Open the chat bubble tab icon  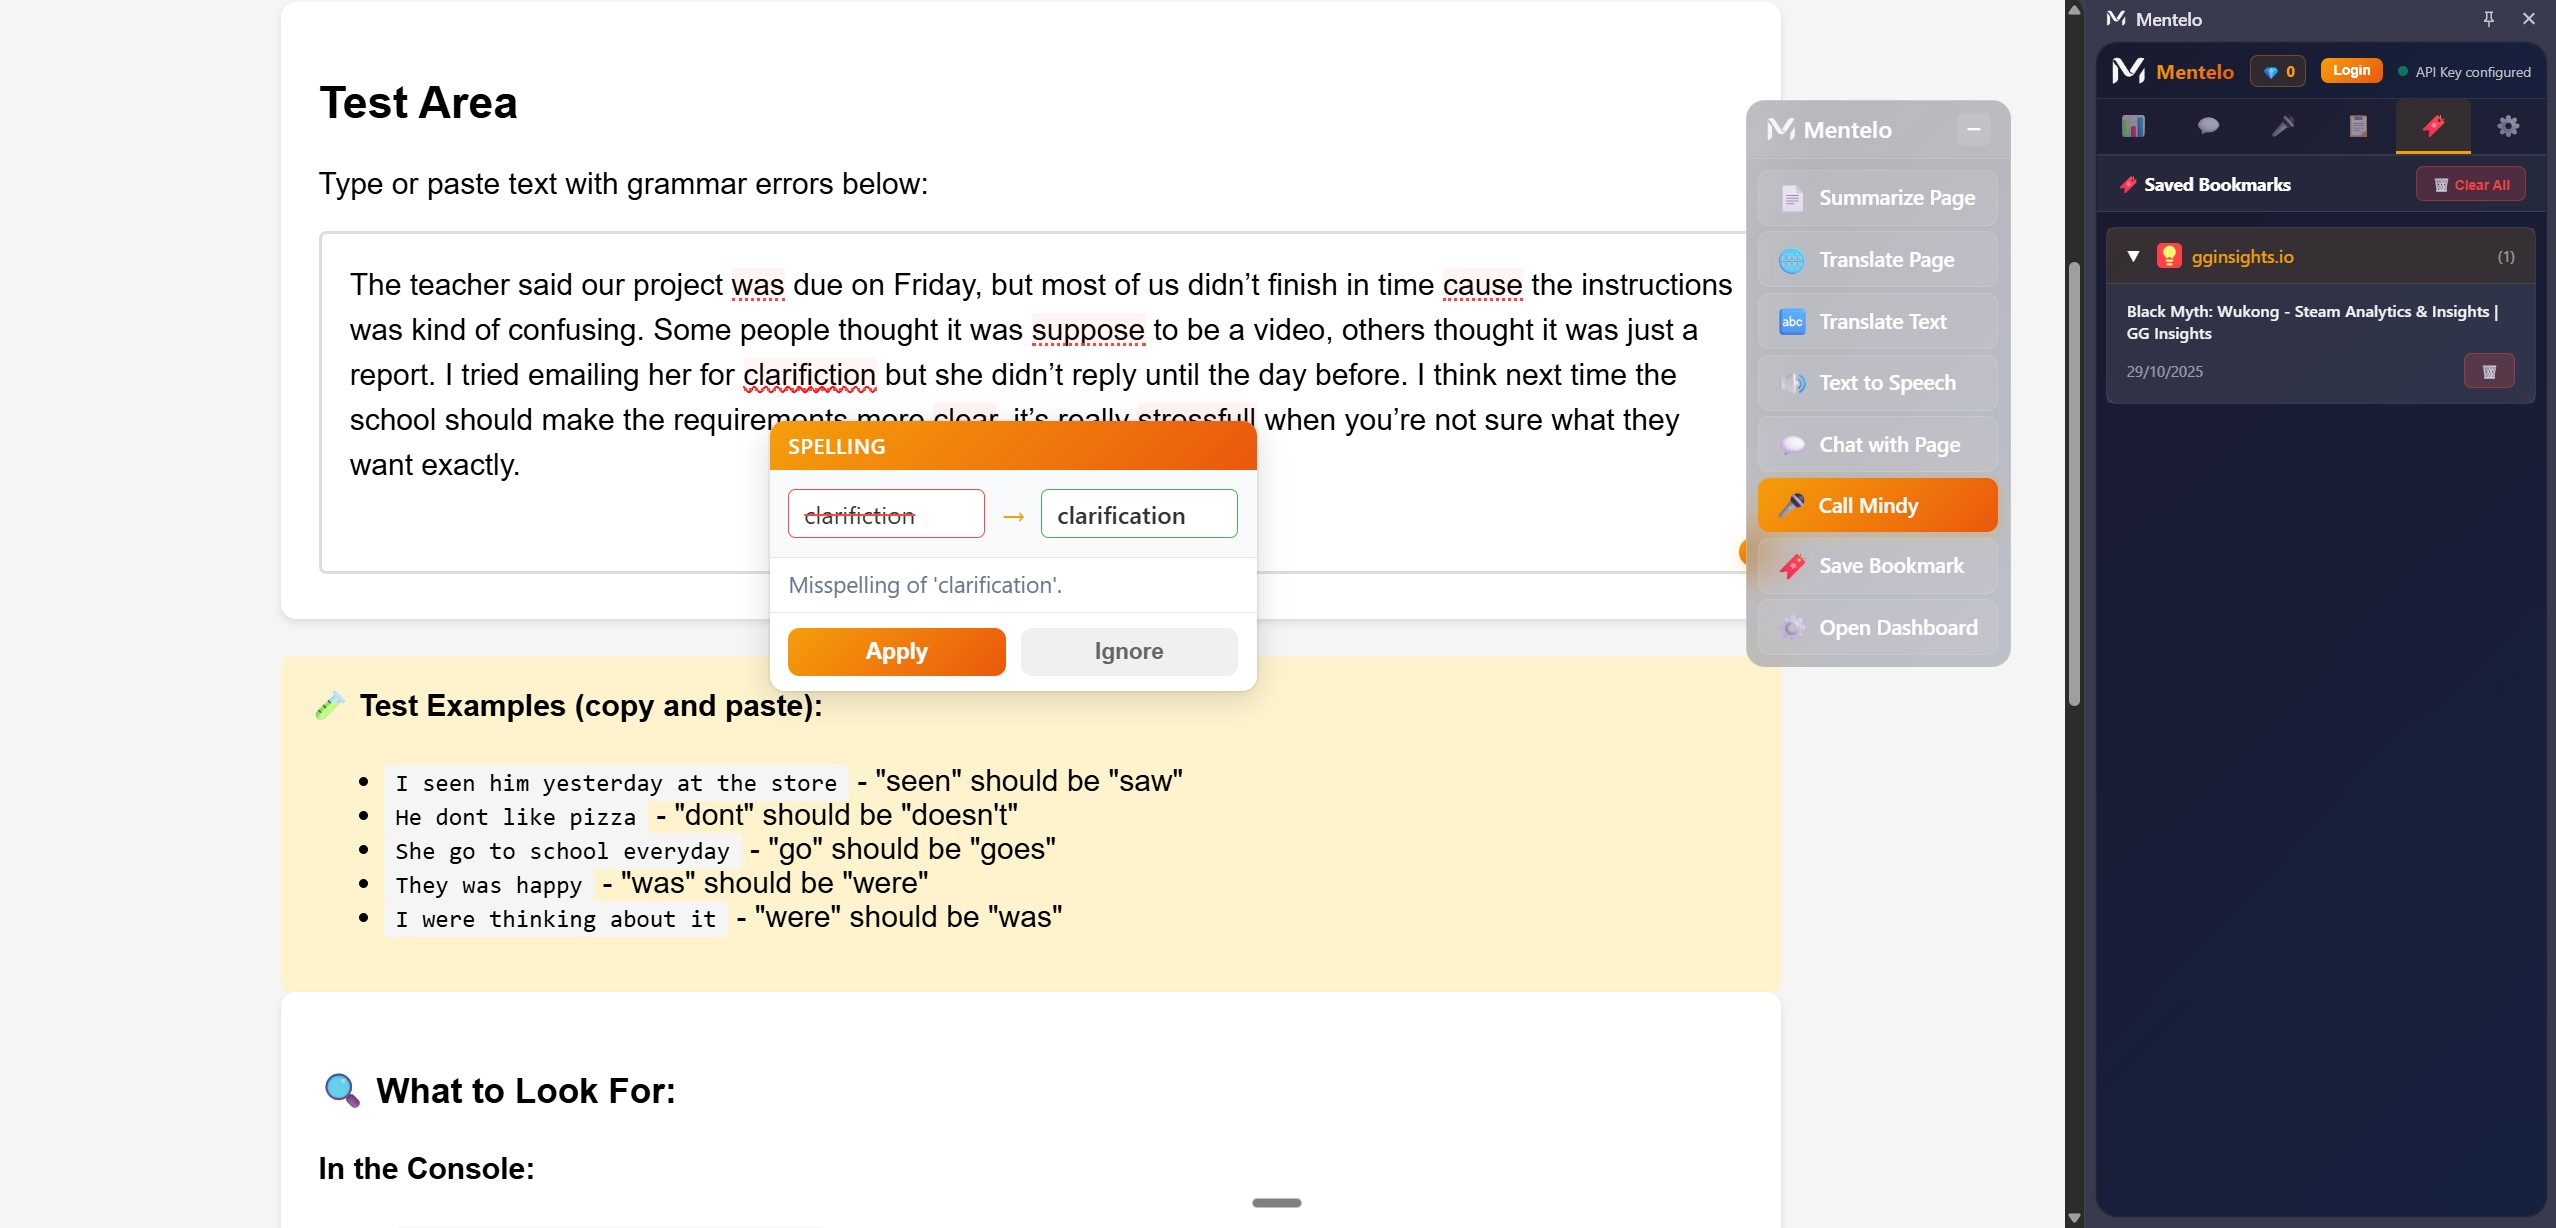coord(2208,126)
